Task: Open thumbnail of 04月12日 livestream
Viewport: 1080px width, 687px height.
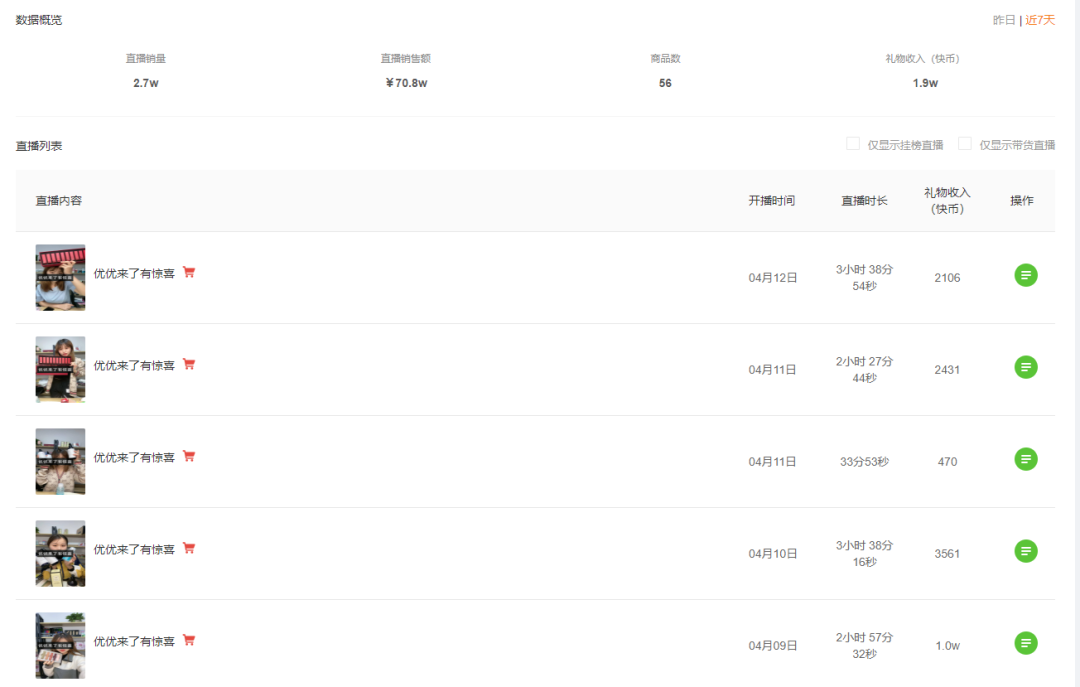Action: [x=61, y=278]
